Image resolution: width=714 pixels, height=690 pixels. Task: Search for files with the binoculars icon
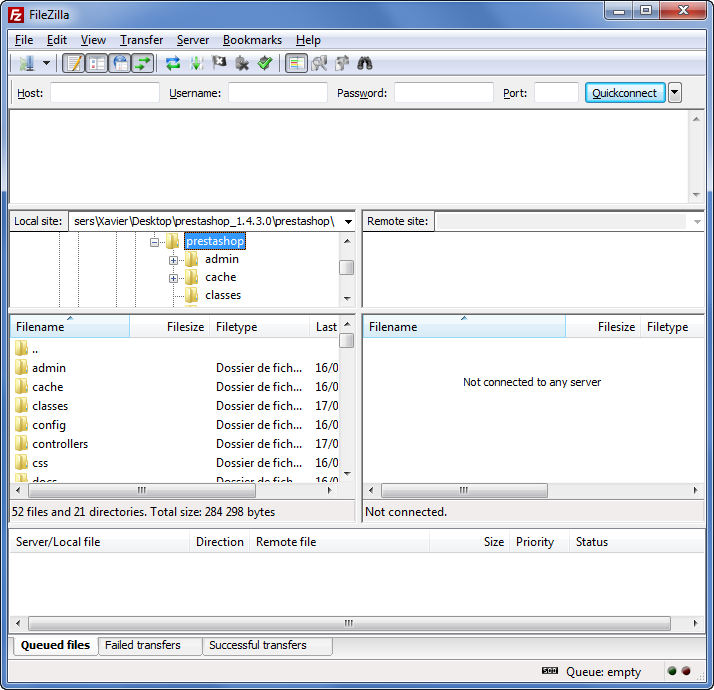coord(365,63)
